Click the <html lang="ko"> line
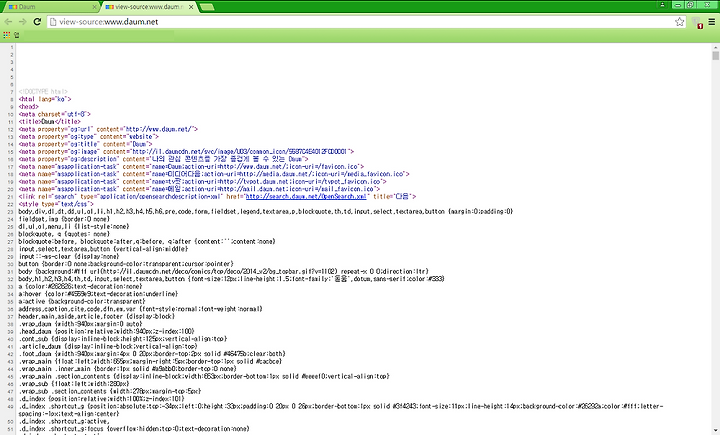Image resolution: width=720 pixels, height=435 pixels. click(x=45, y=99)
